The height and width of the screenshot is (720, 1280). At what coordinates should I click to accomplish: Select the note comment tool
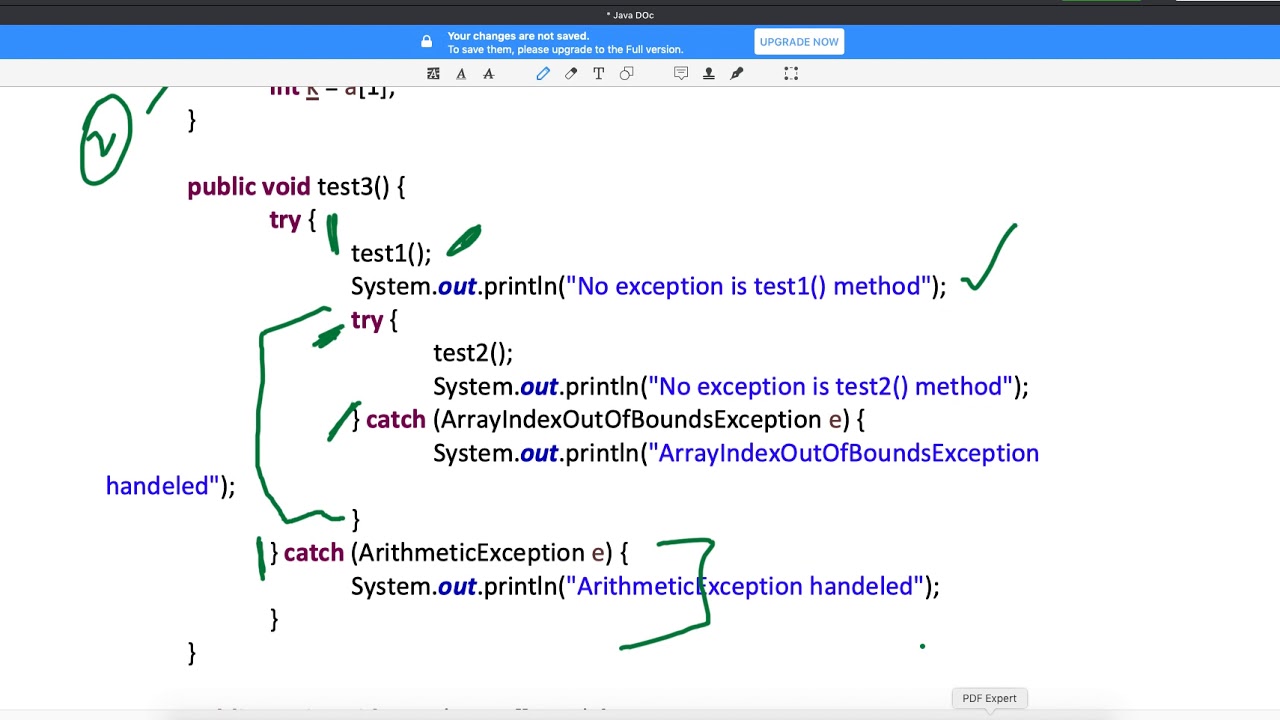pyautogui.click(x=681, y=73)
